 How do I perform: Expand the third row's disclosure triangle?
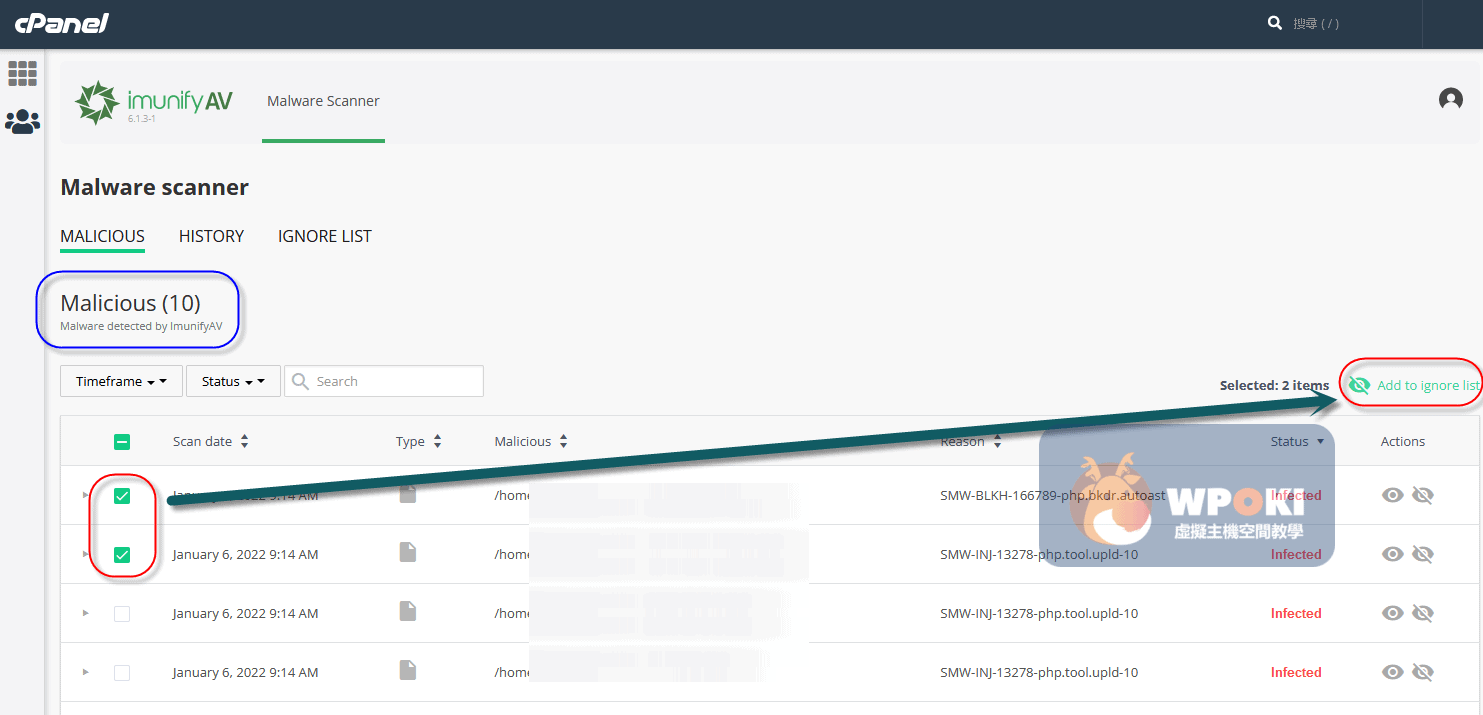(85, 613)
